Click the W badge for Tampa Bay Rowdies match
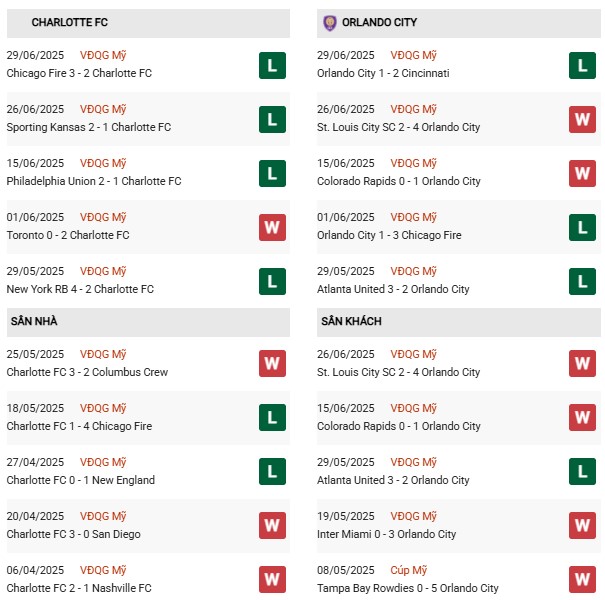This screenshot has height=600, width=605. tap(582, 579)
